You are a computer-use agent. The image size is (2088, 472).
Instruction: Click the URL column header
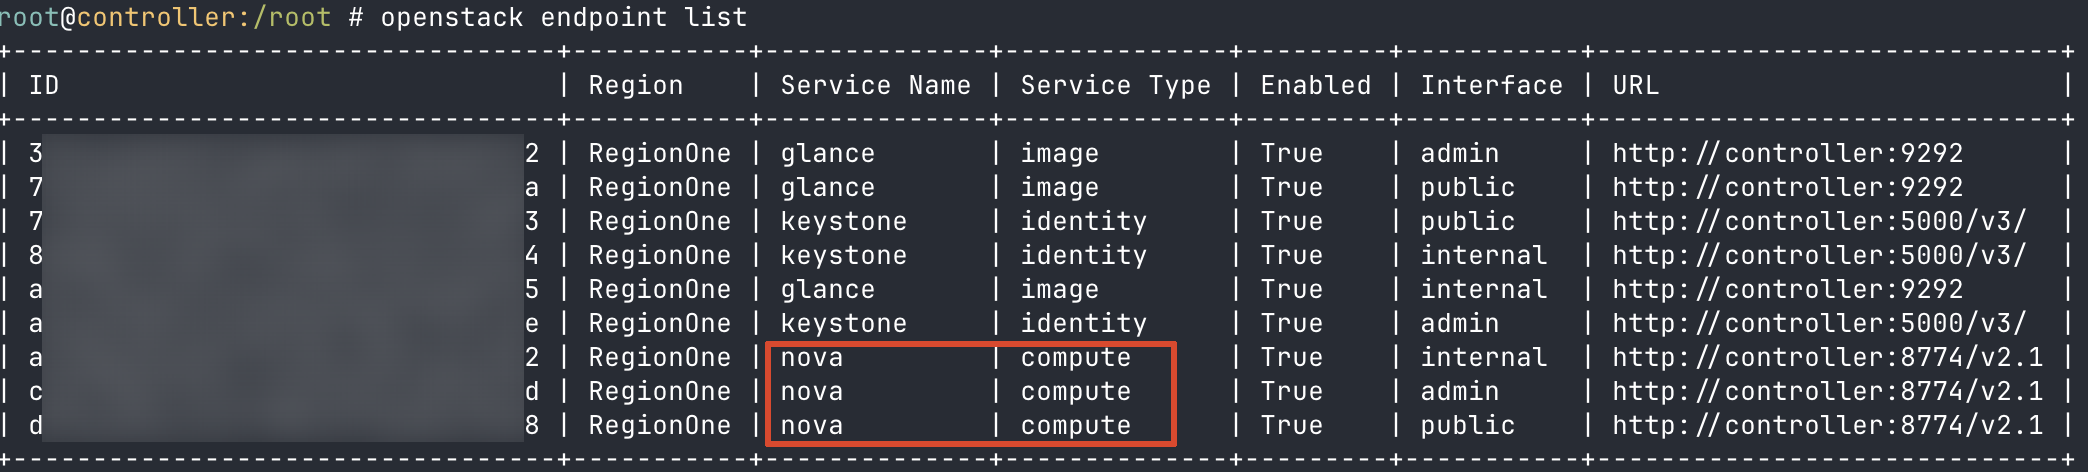click(x=1635, y=86)
